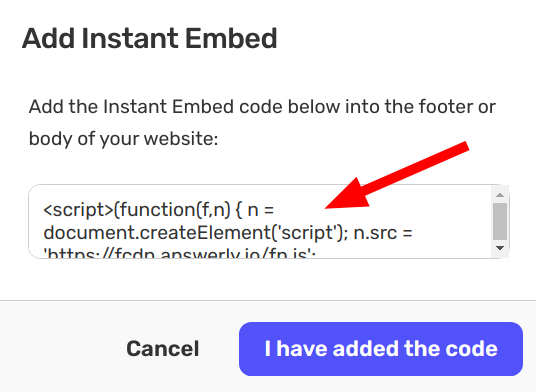The width and height of the screenshot is (536, 392).
Task: Click the red arrow annotation's arrowhead
Action: 349,195
